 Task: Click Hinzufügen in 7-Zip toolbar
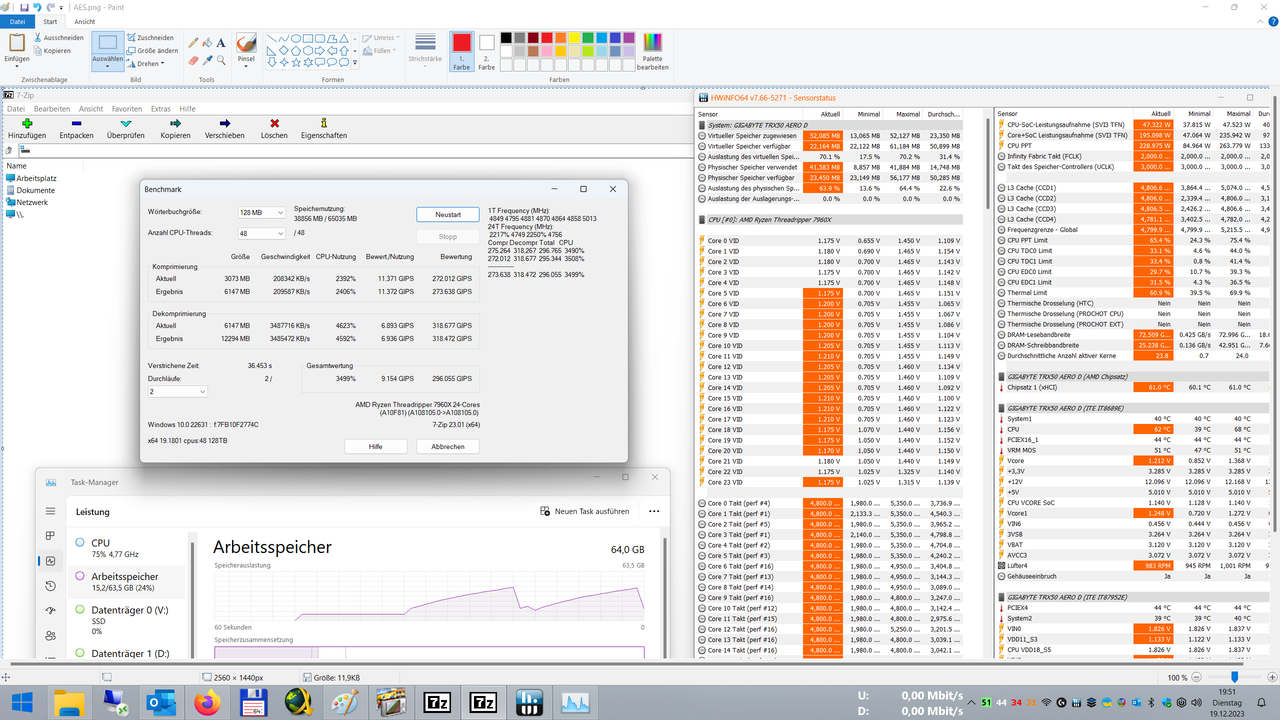point(27,129)
